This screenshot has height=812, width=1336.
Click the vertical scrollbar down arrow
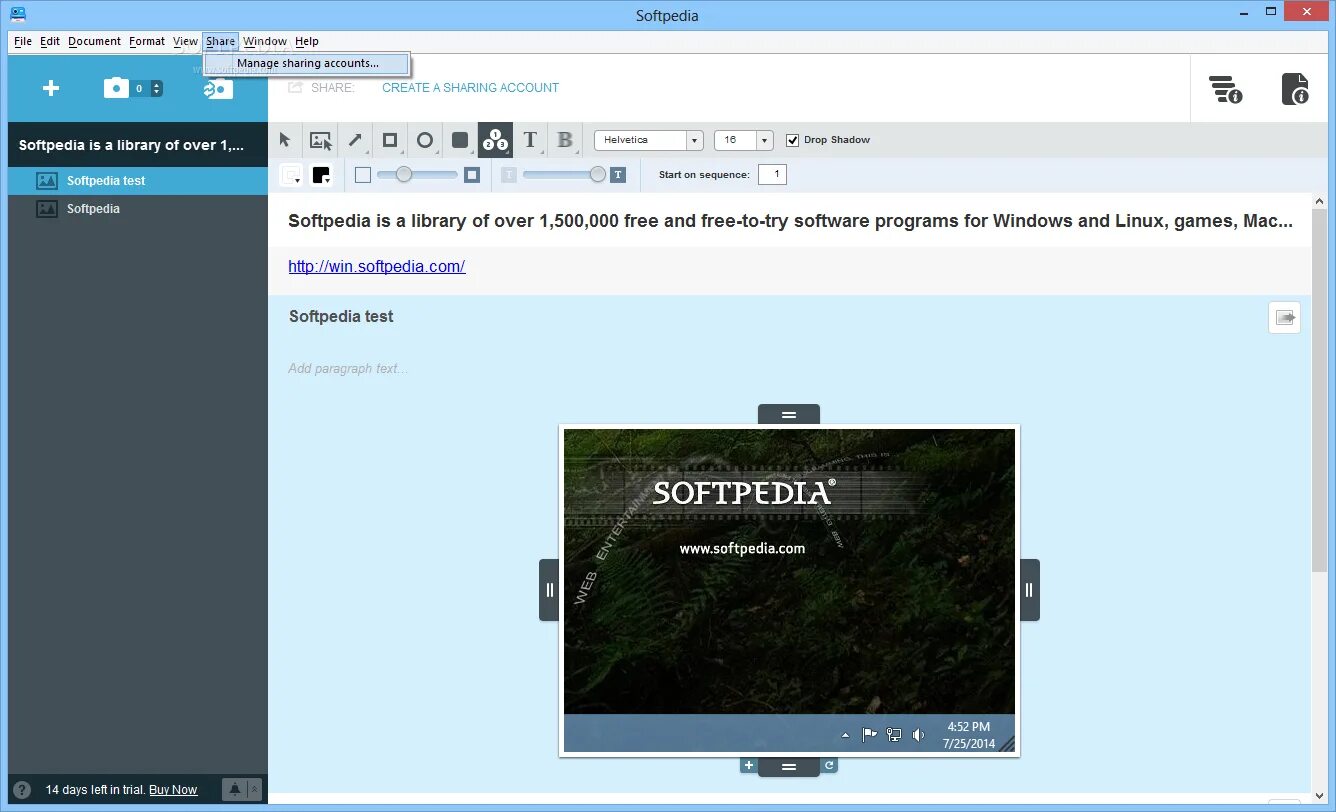point(1319,796)
